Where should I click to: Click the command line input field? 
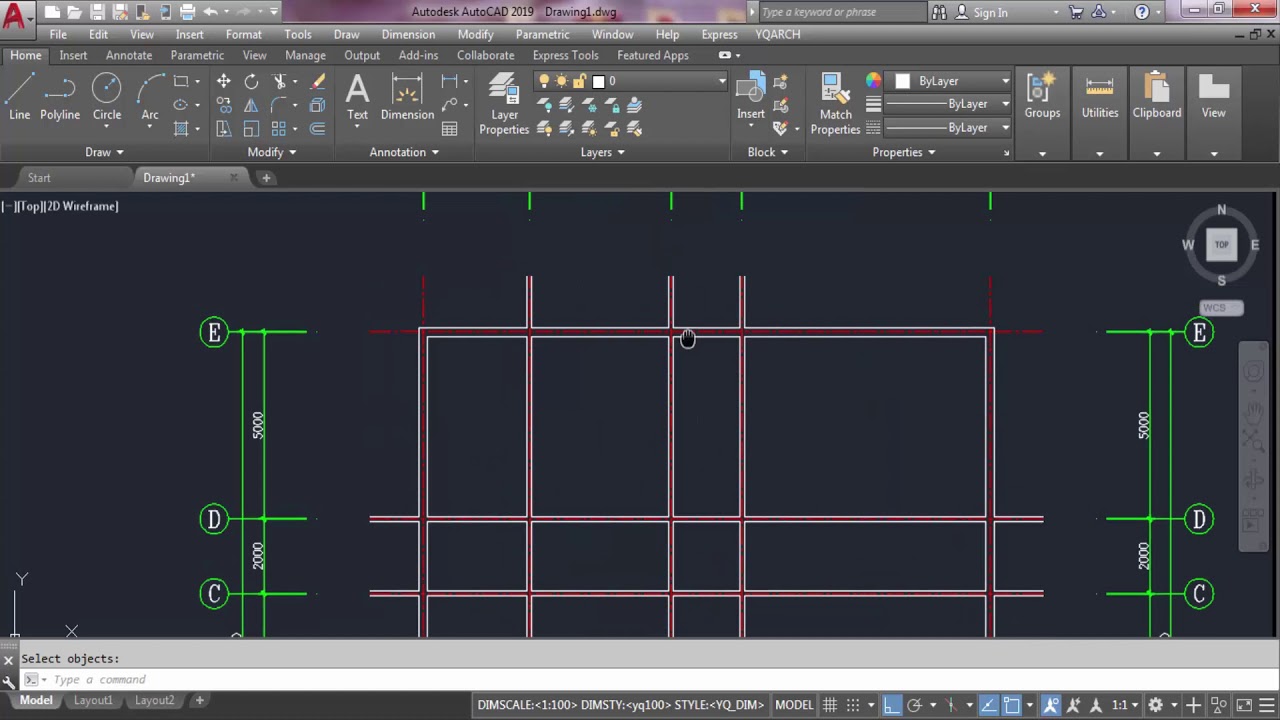pyautogui.click(x=640, y=679)
